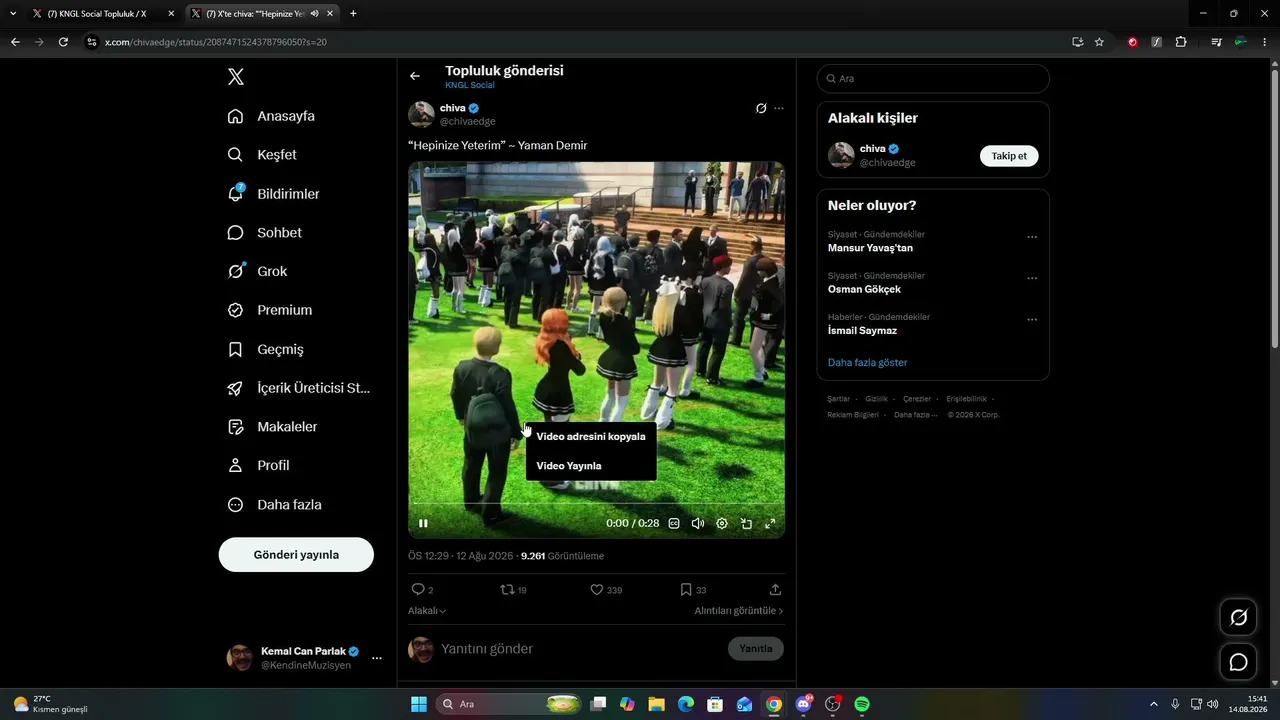
Task: Toggle picture-in-picture for the video
Action: (x=746, y=523)
